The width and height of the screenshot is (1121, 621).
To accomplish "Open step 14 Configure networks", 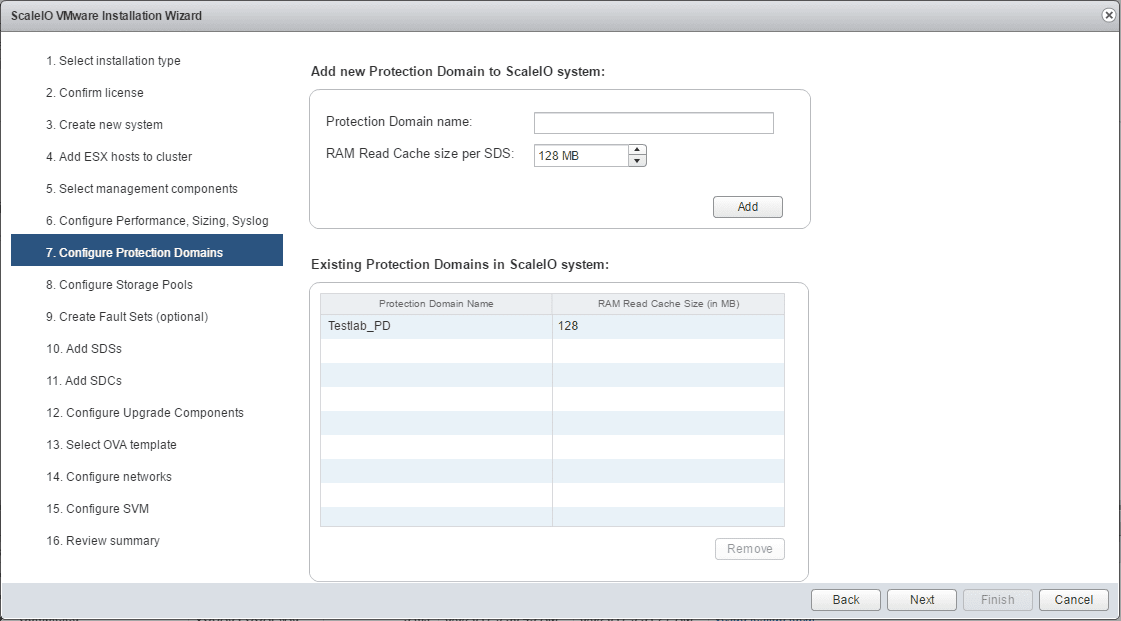I will [x=109, y=477].
